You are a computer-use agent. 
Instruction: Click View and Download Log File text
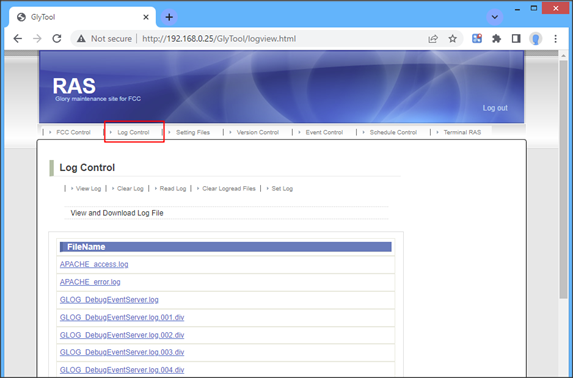tap(117, 213)
